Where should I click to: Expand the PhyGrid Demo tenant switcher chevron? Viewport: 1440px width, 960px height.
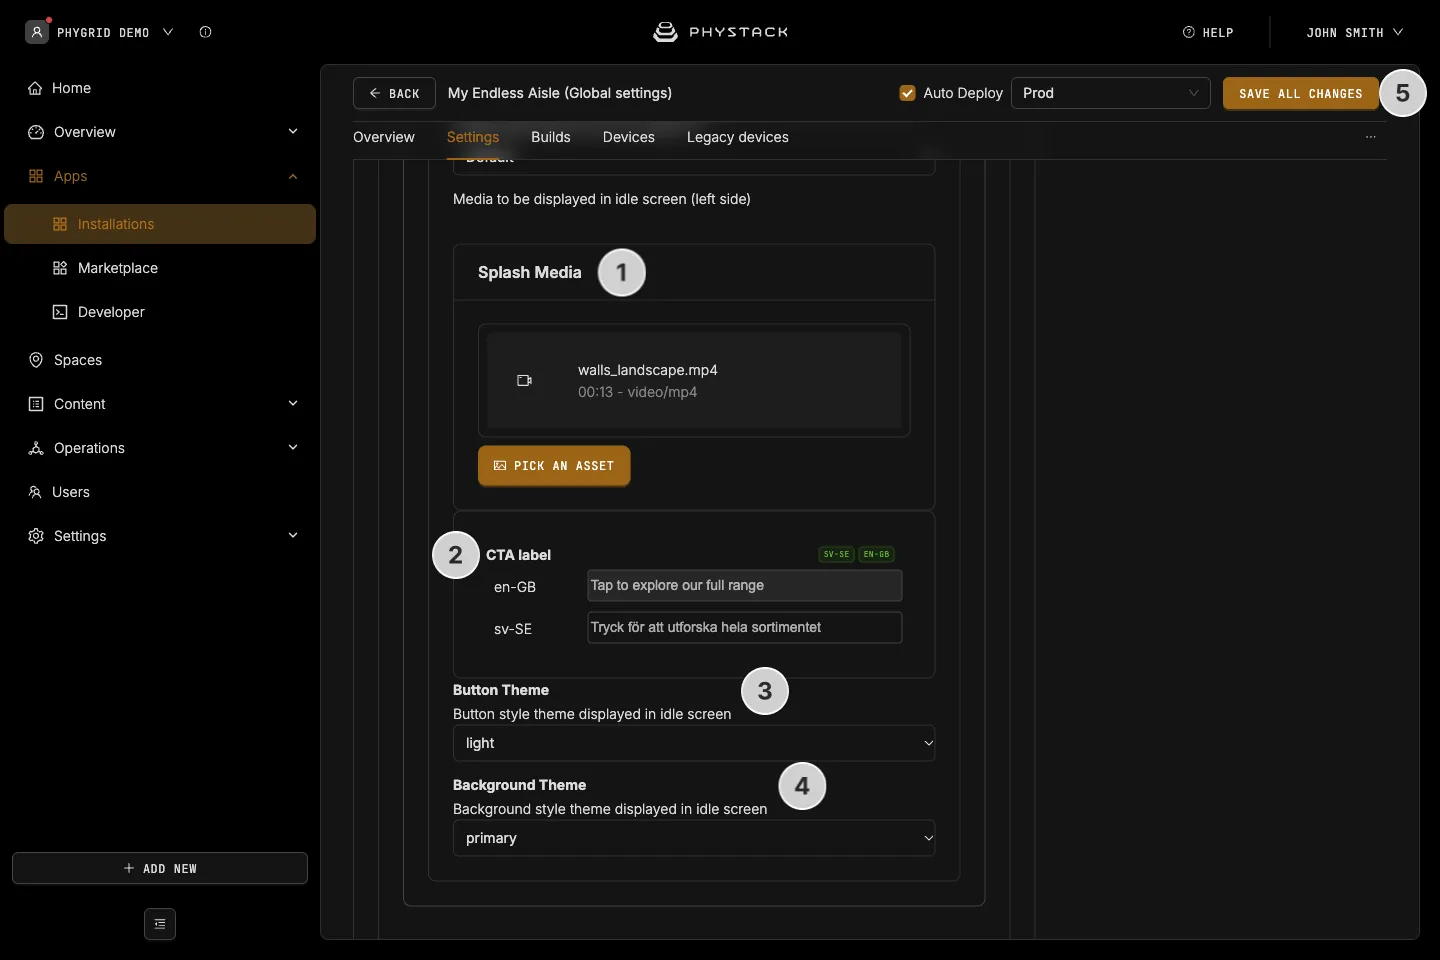168,32
